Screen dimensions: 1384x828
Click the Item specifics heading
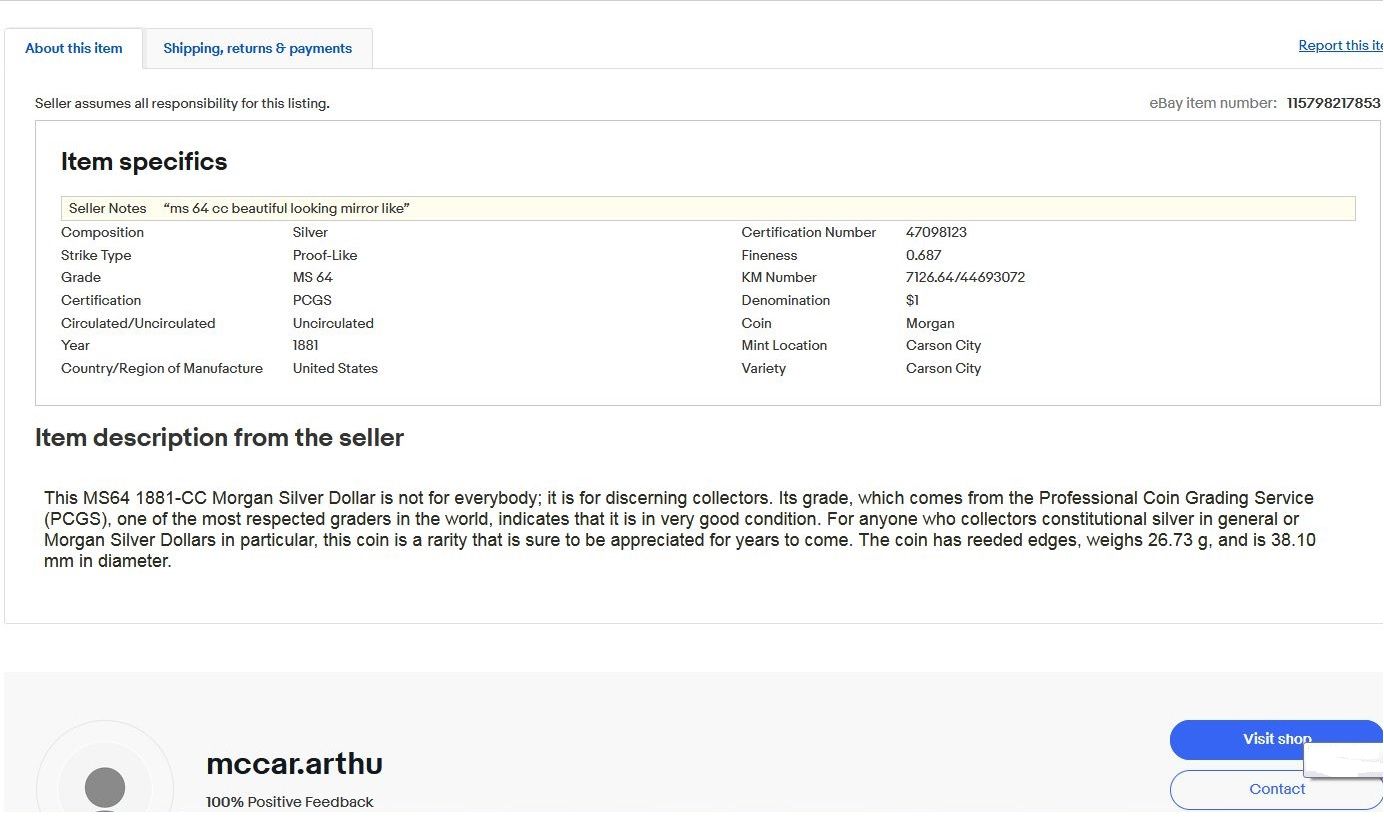[144, 162]
